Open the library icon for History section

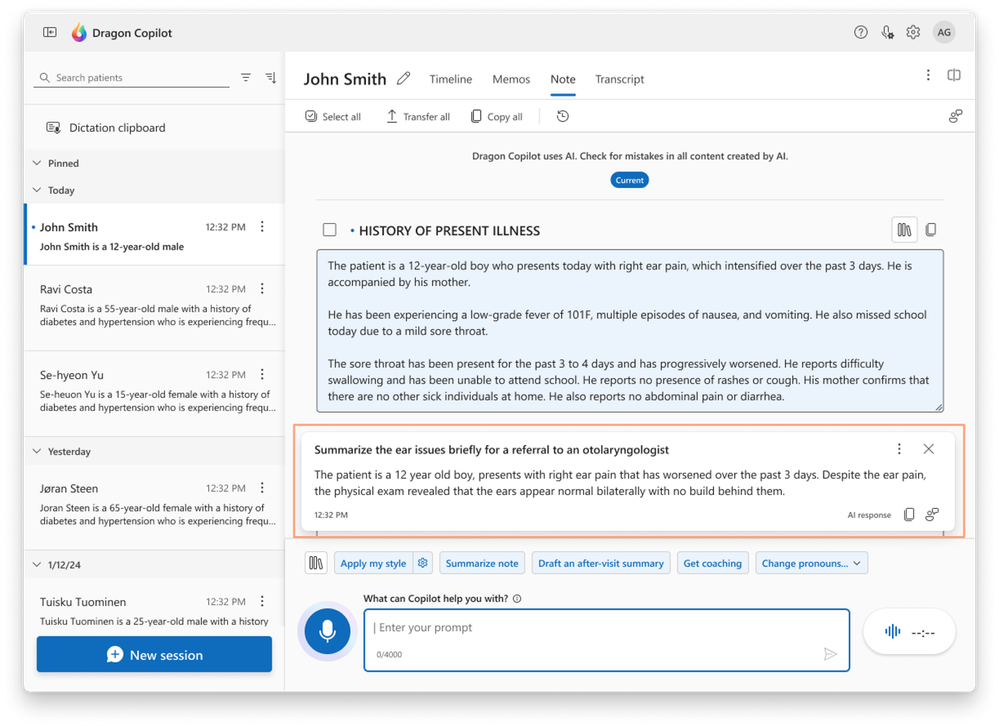(904, 229)
